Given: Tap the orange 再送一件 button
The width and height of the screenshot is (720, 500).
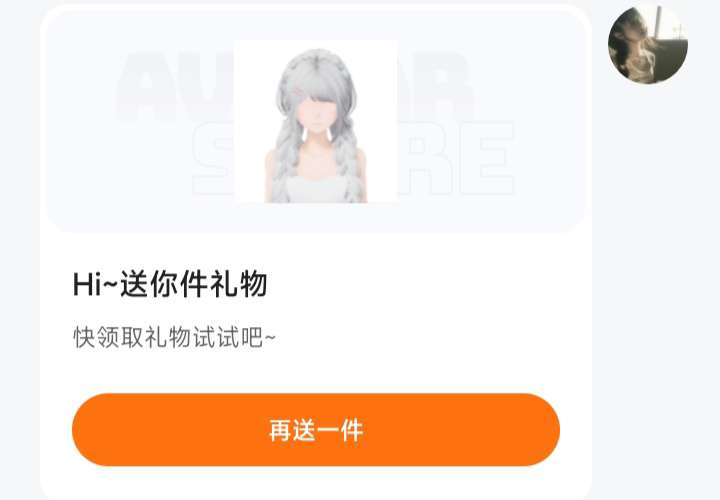Looking at the screenshot, I should [316, 430].
